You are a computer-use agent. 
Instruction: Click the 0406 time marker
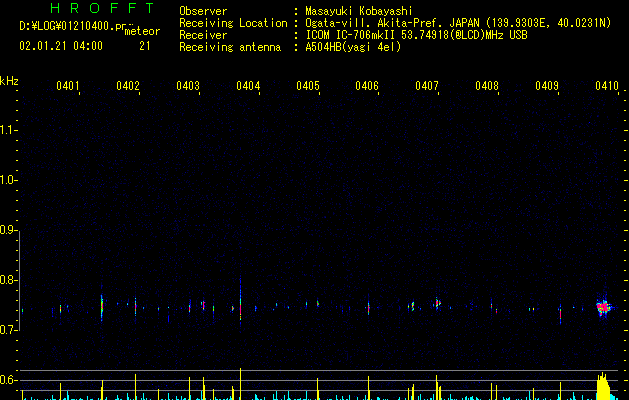pos(367,86)
